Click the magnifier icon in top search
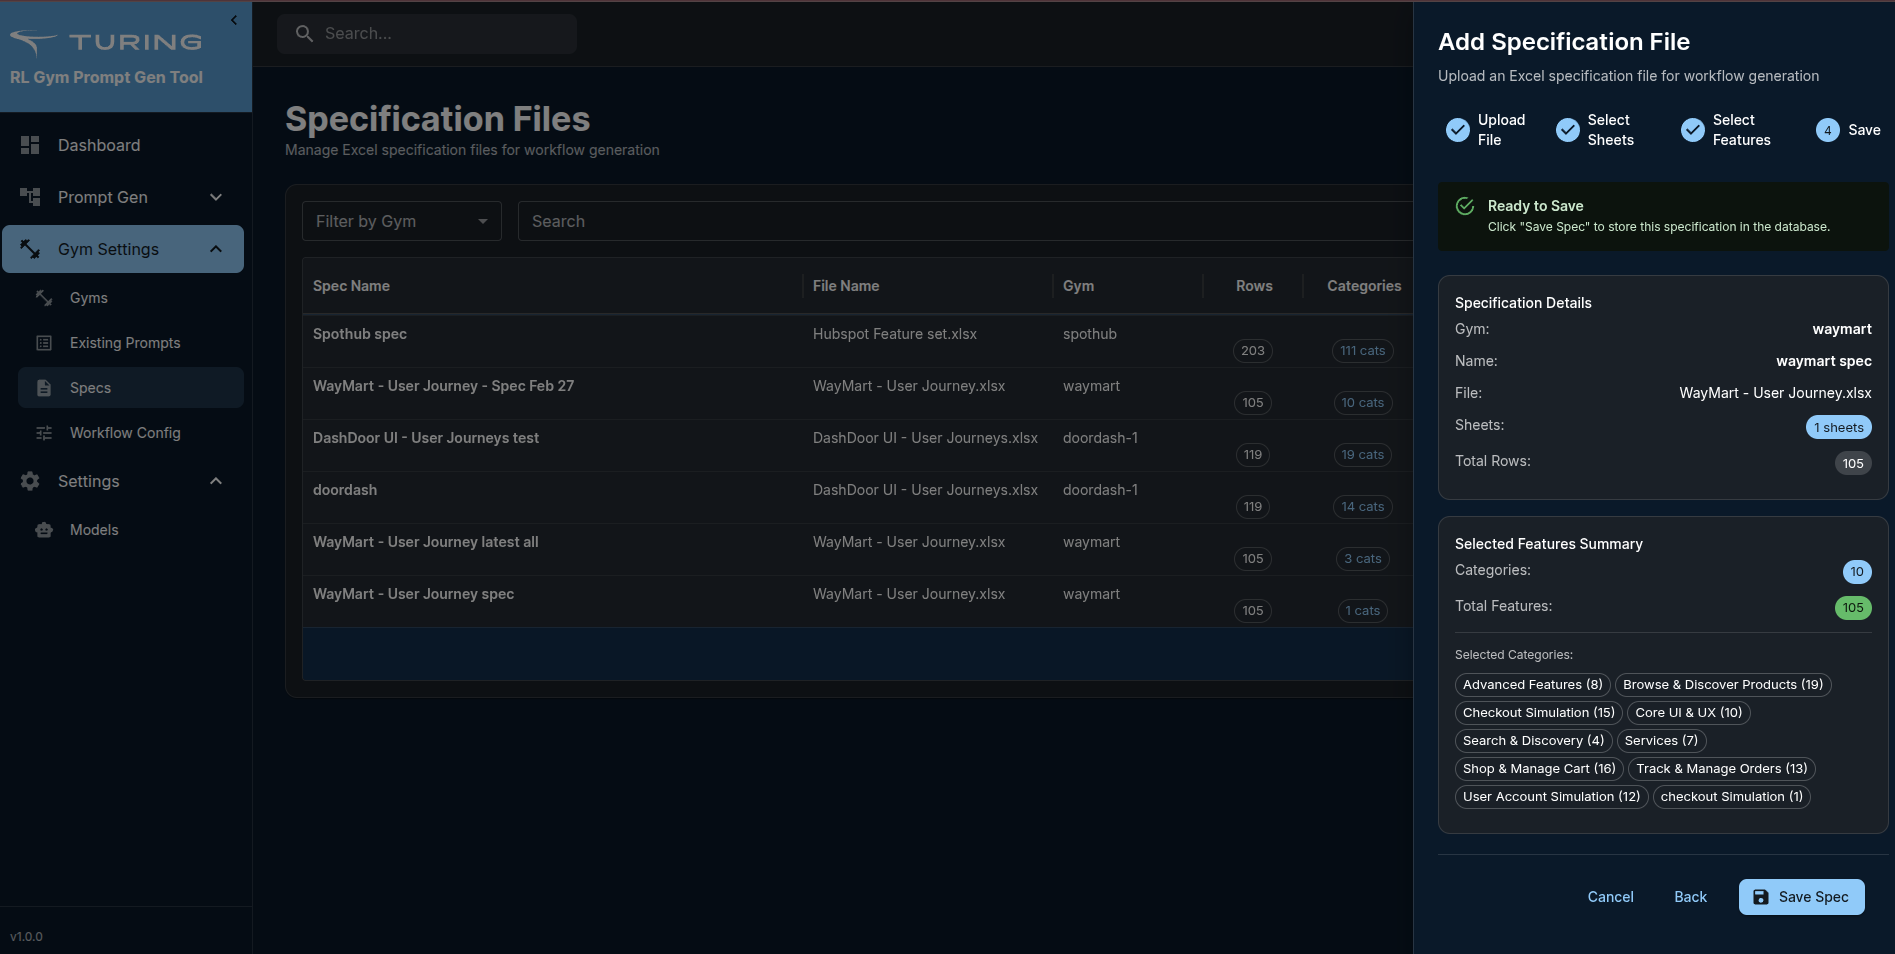The image size is (1895, 954). point(304,34)
